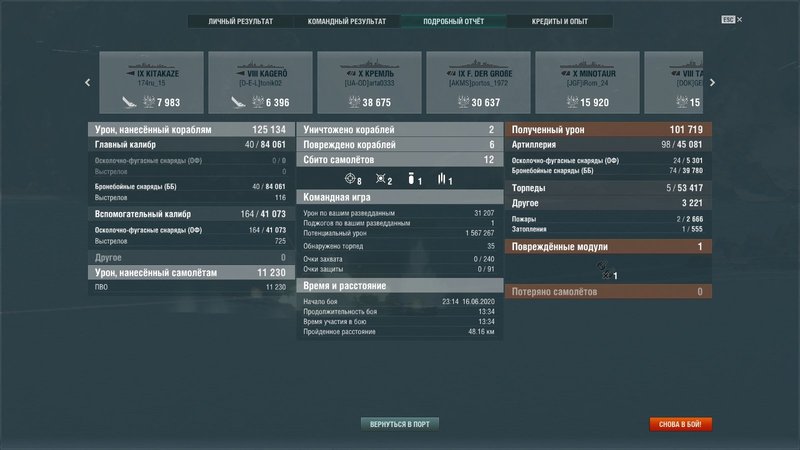Viewport: 800px width, 450px height.
Task: Click Урон по вашим разведданным row
Action: [399, 213]
